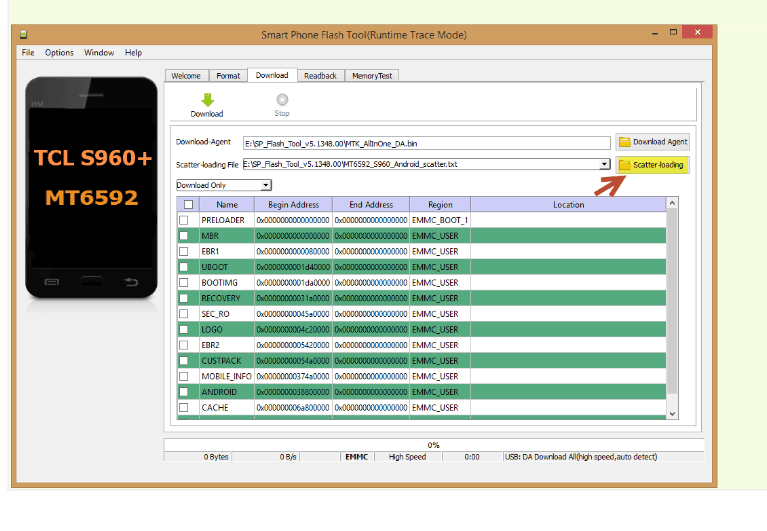Check the CACHE partition checkbox

click(x=183, y=408)
